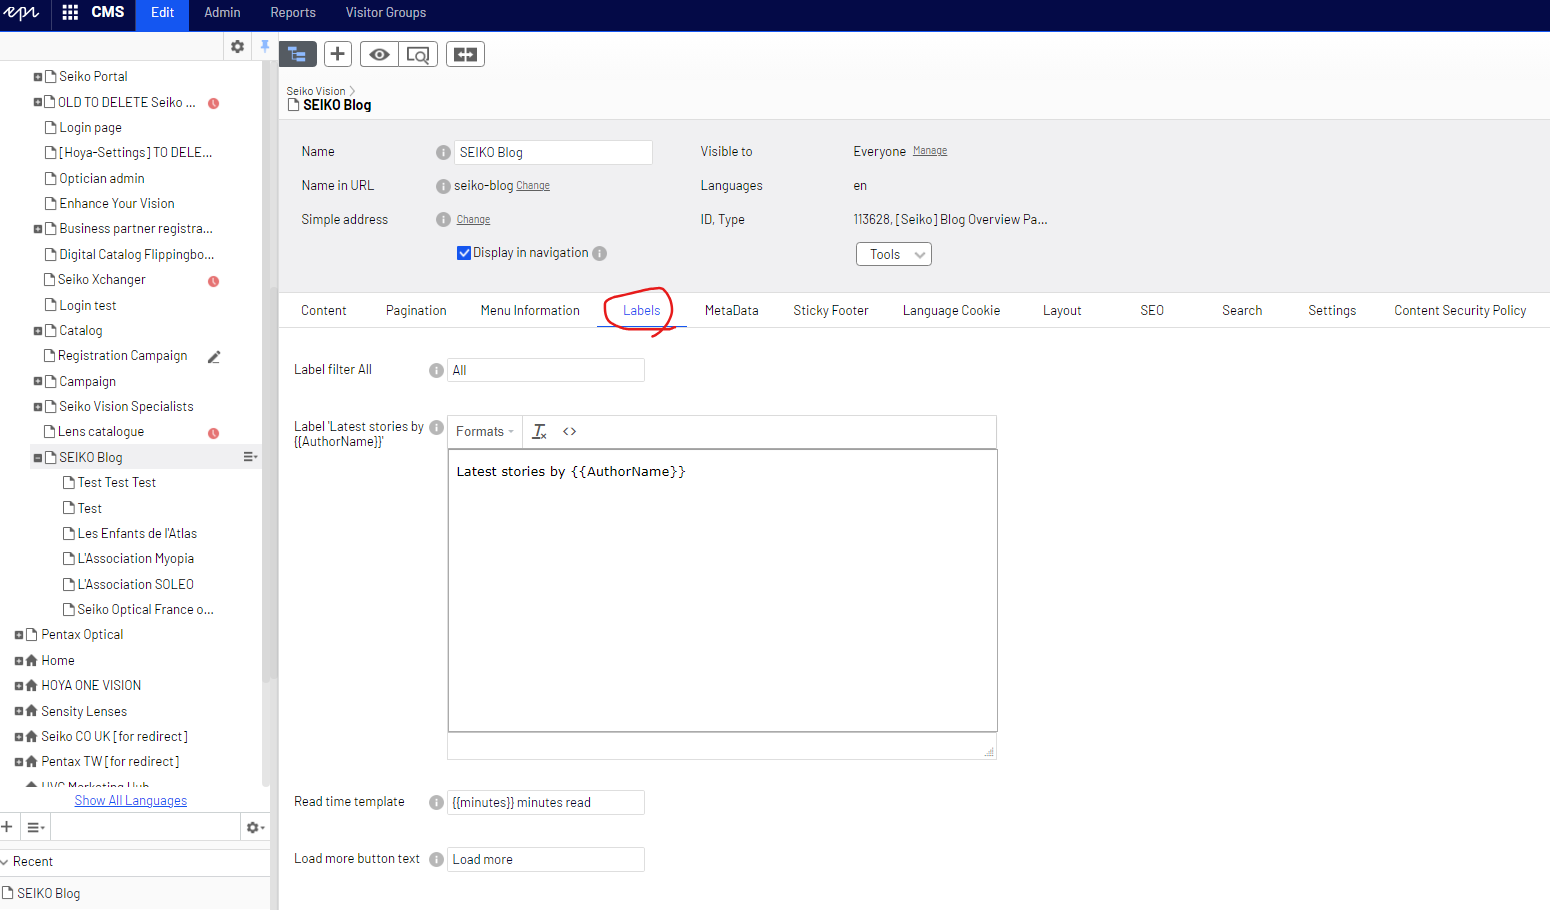Open navigation pane settings gear at top
Viewport: 1550px width, 910px height.
[x=237, y=46]
